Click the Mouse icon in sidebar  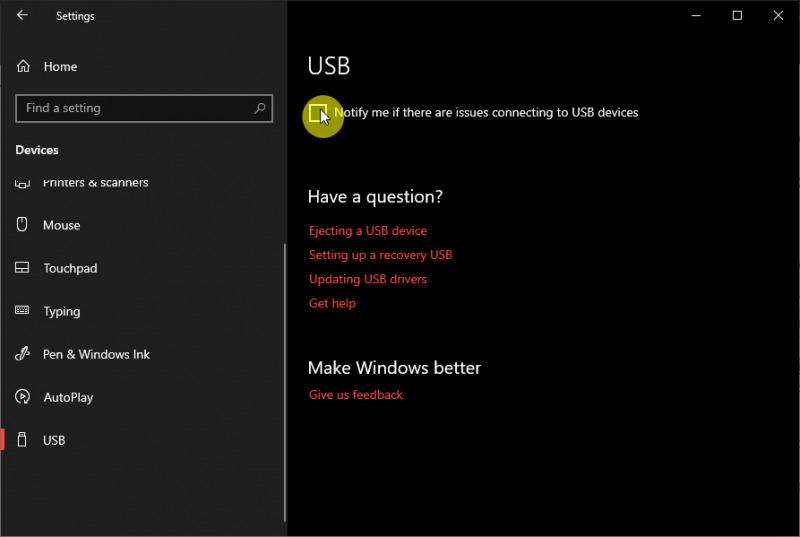pyautogui.click(x=22, y=225)
